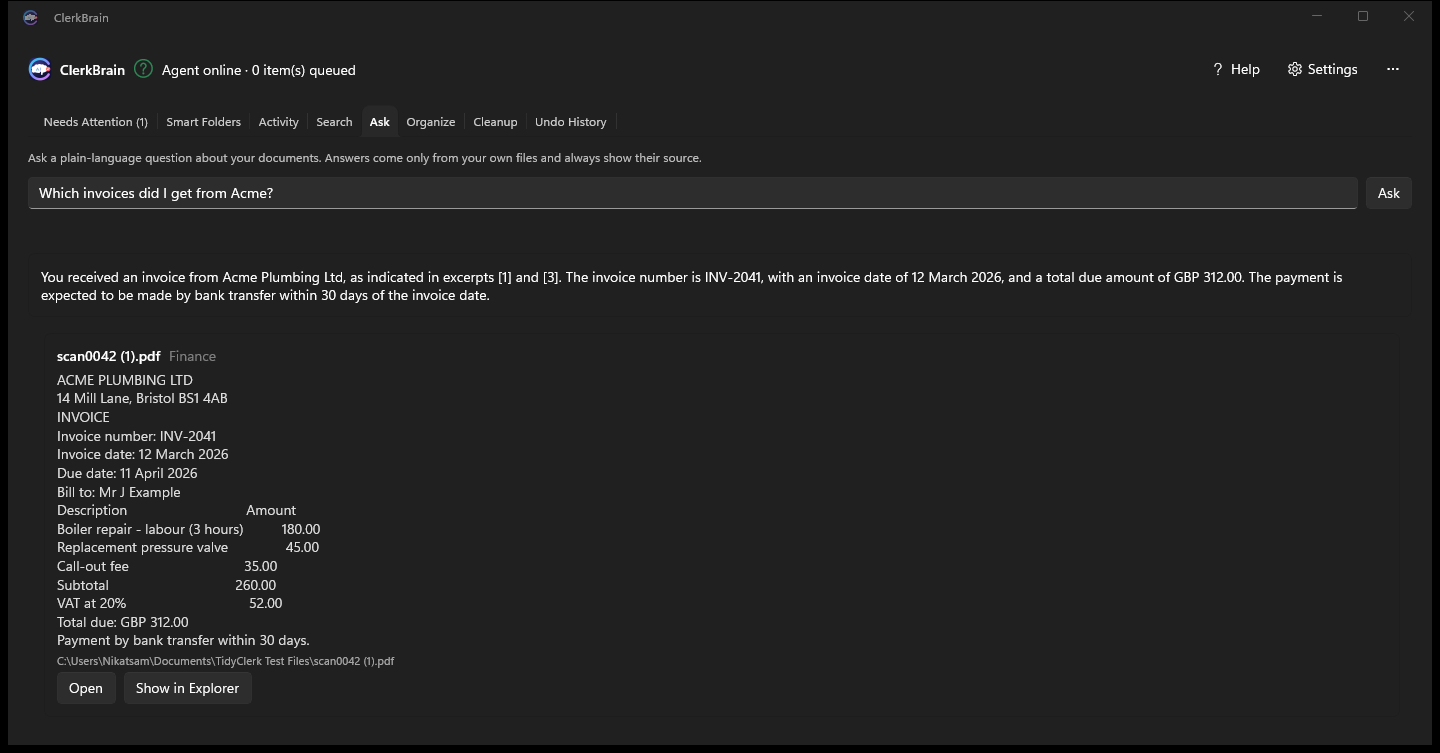Go to the Search tab
Image resolution: width=1440 pixels, height=753 pixels.
pos(334,122)
